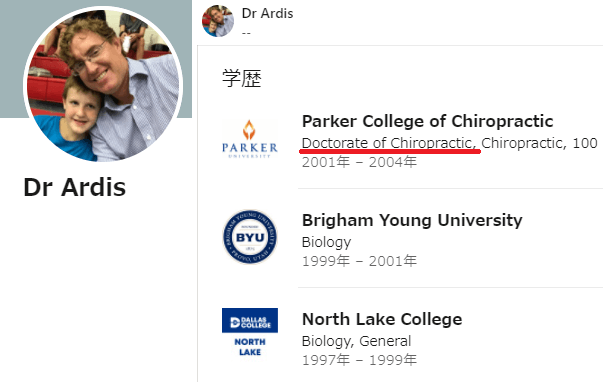Click the Dallas College North Lake logo

pos(250,333)
